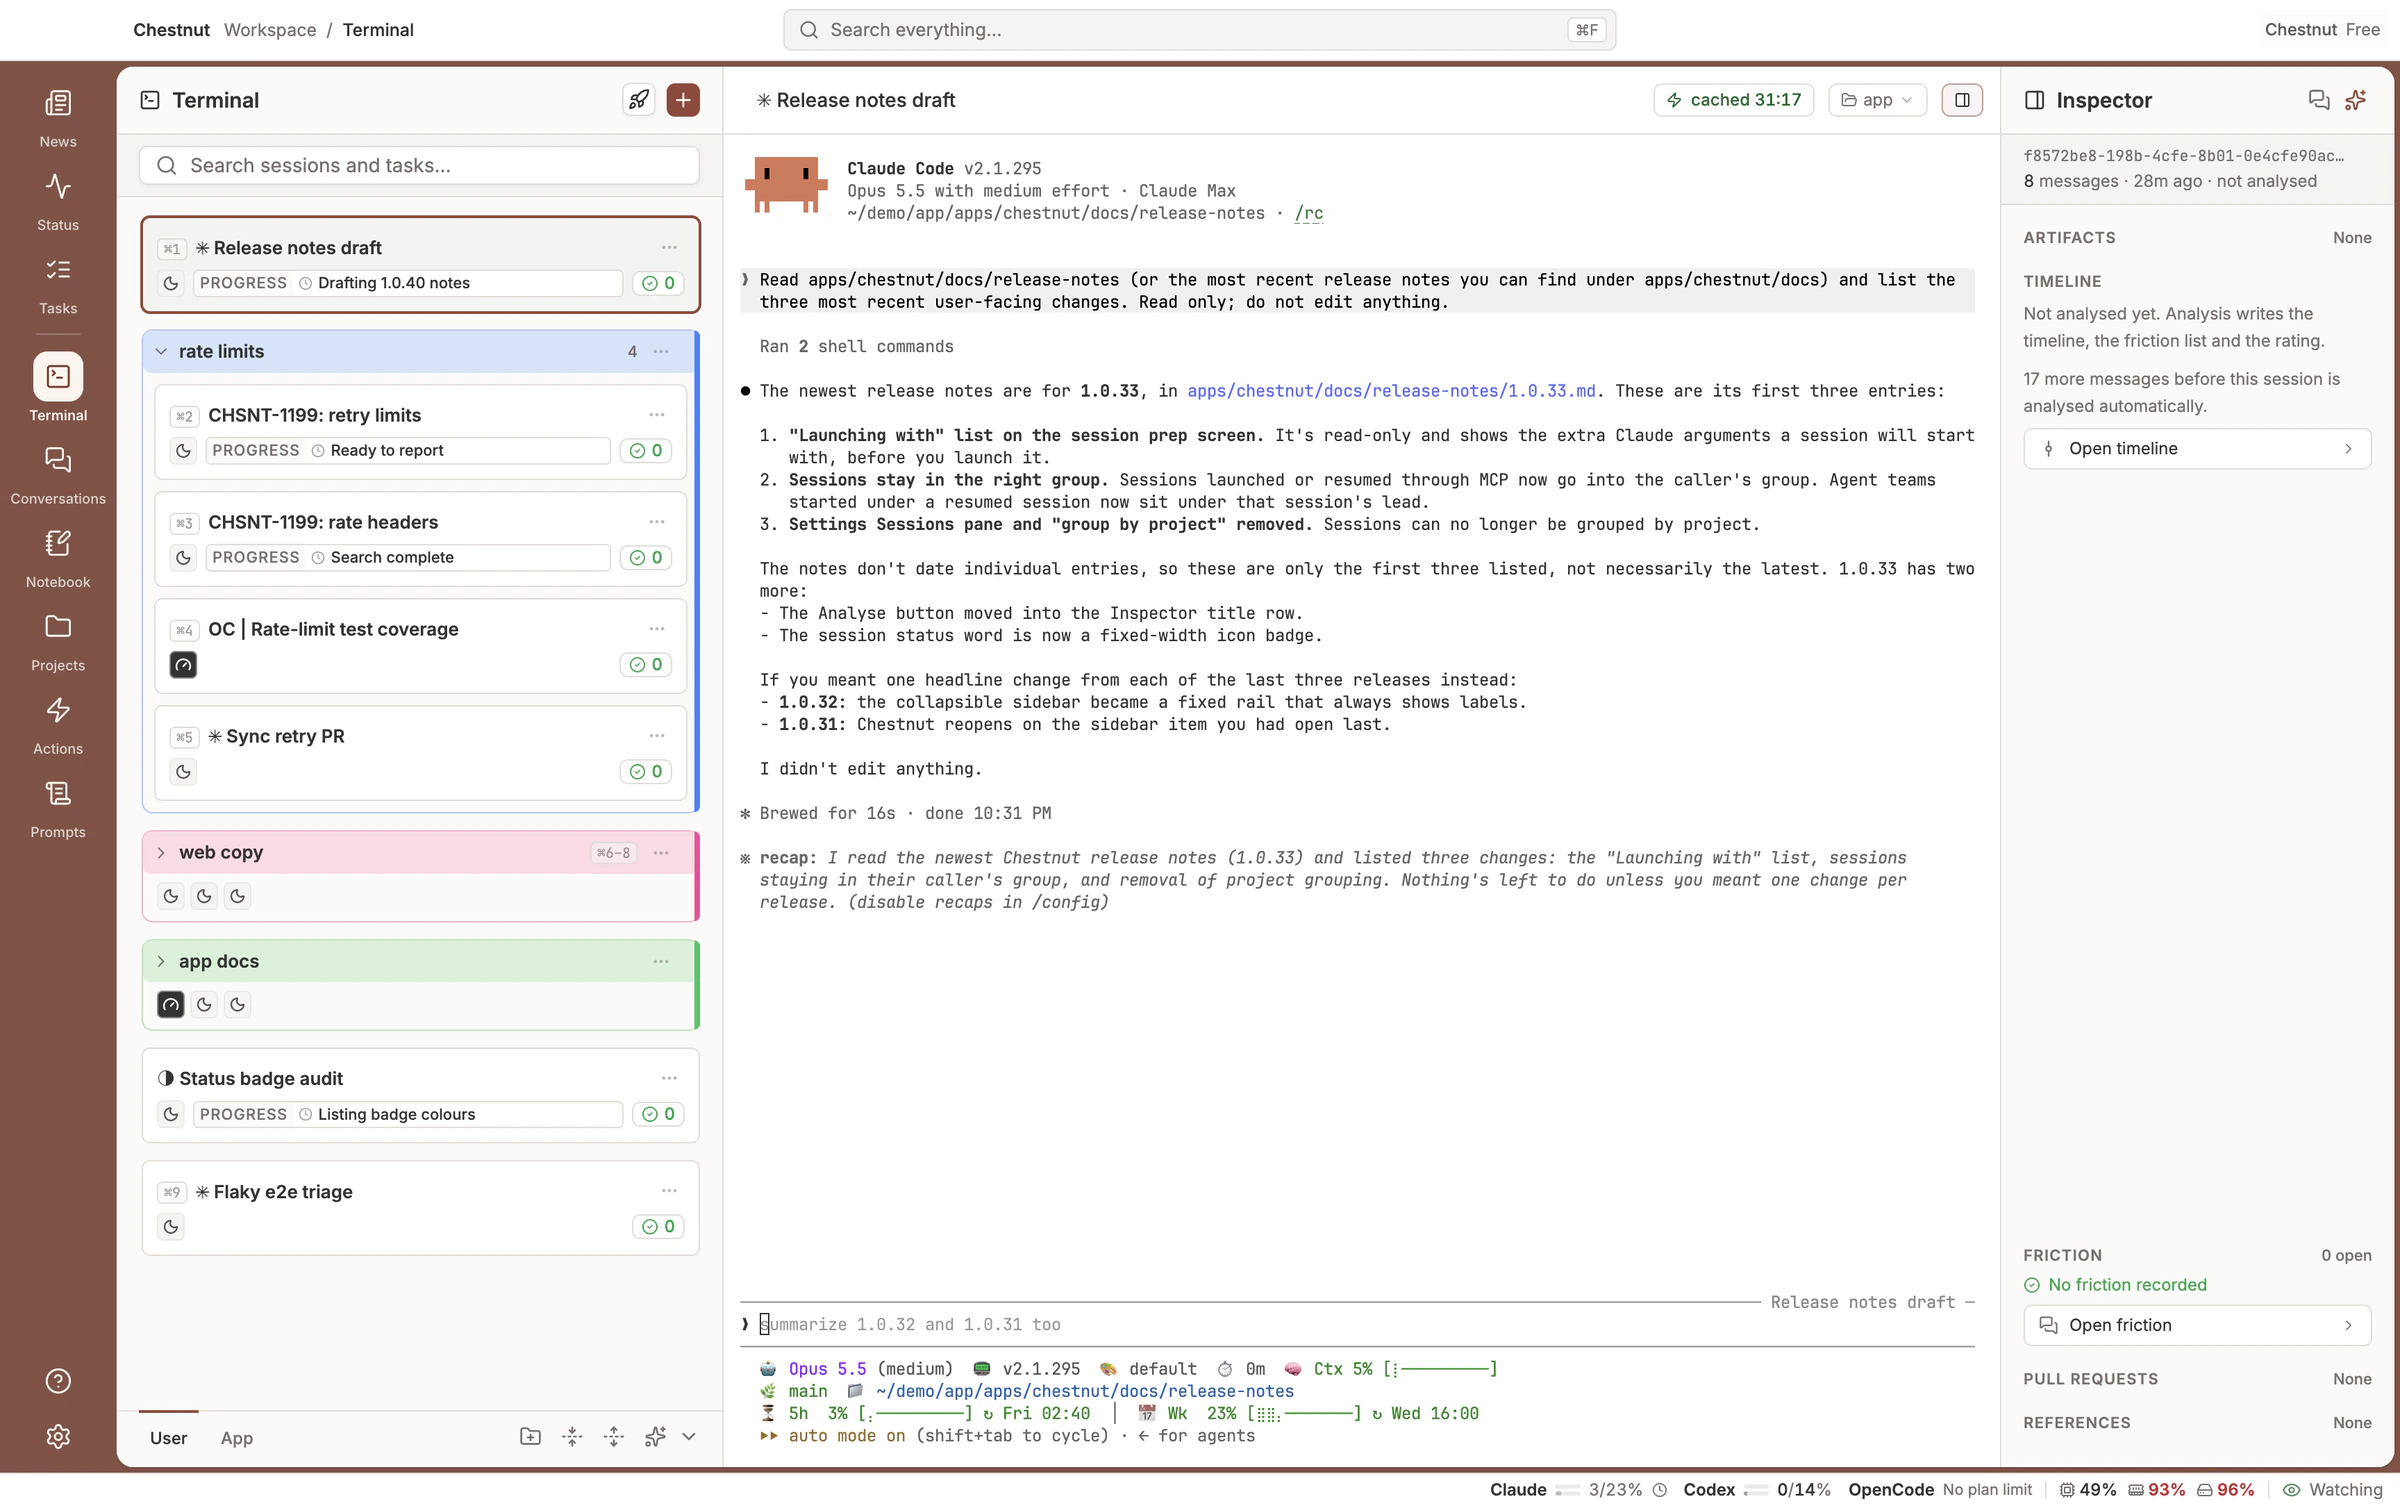Switch to the User tab
Screen dimensions: 2400x1506
tap(168, 1438)
